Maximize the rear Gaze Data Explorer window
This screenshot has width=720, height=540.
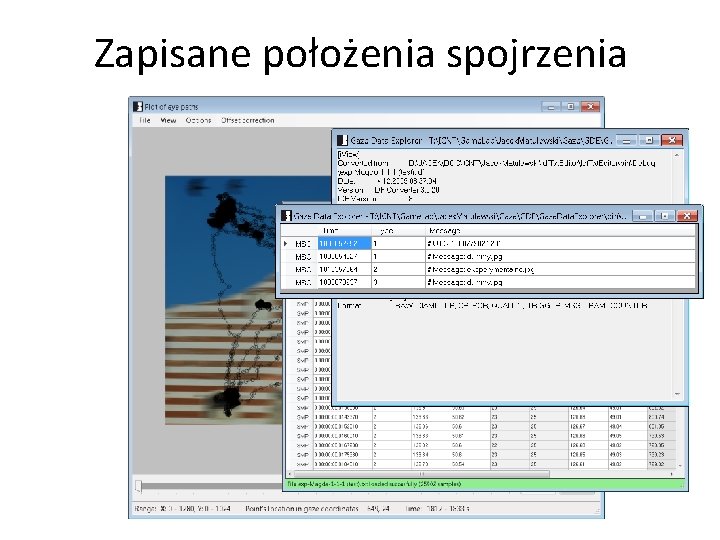click(649, 141)
